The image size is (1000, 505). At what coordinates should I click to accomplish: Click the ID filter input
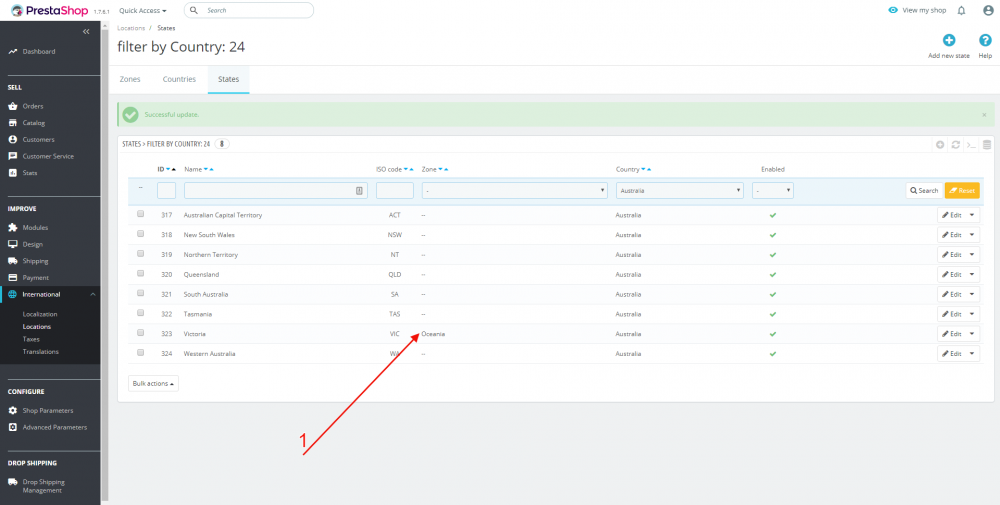click(x=166, y=191)
